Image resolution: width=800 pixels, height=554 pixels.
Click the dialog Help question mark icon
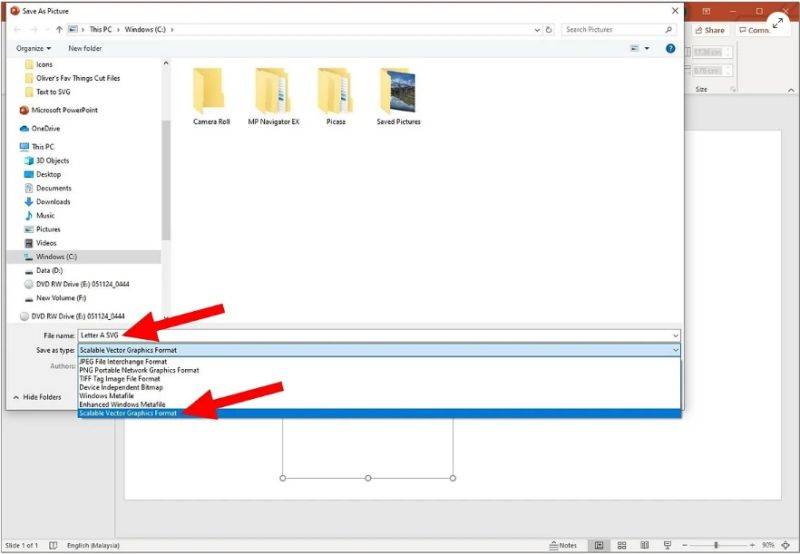670,48
